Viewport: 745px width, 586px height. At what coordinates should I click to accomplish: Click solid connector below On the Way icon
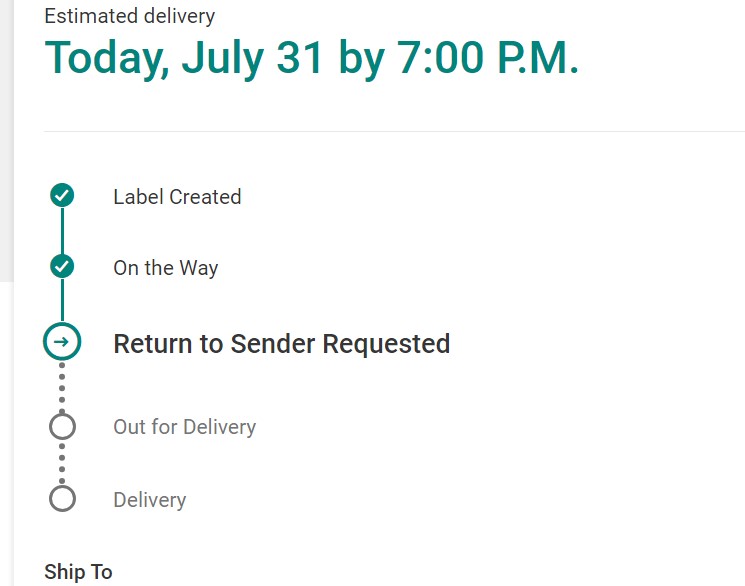[x=62, y=300]
